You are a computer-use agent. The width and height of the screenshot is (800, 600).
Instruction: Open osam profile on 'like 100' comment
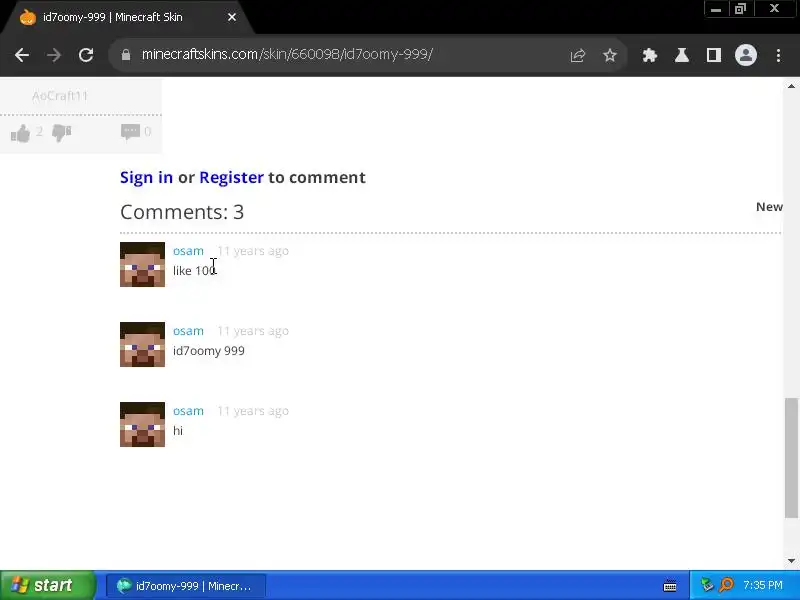(188, 251)
